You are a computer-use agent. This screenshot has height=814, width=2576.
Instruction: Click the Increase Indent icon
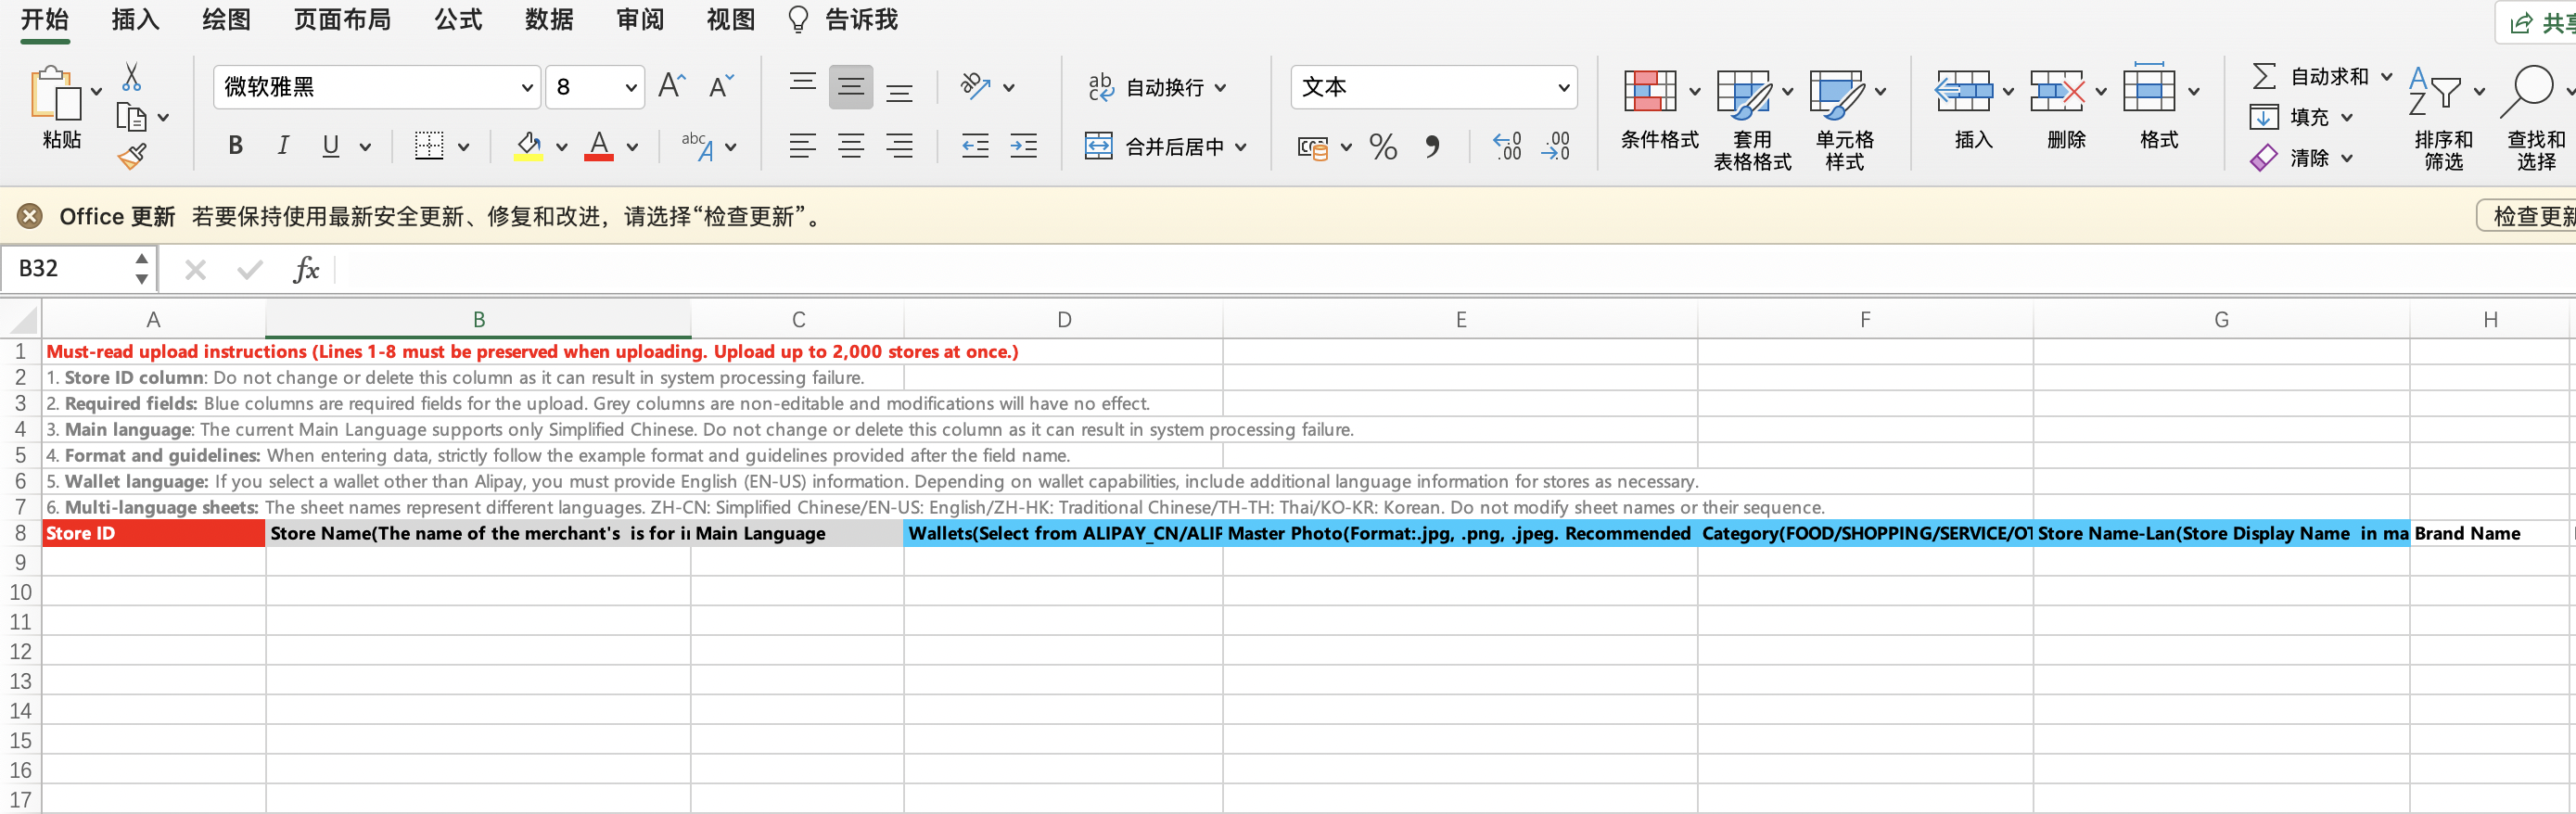click(x=1023, y=147)
